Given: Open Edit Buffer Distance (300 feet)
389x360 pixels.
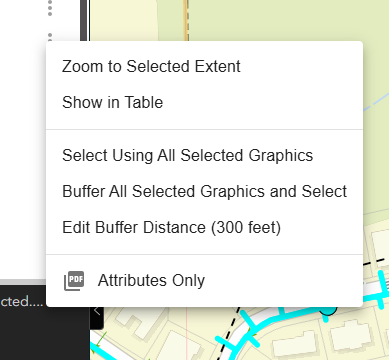Looking at the screenshot, I should point(171,227).
